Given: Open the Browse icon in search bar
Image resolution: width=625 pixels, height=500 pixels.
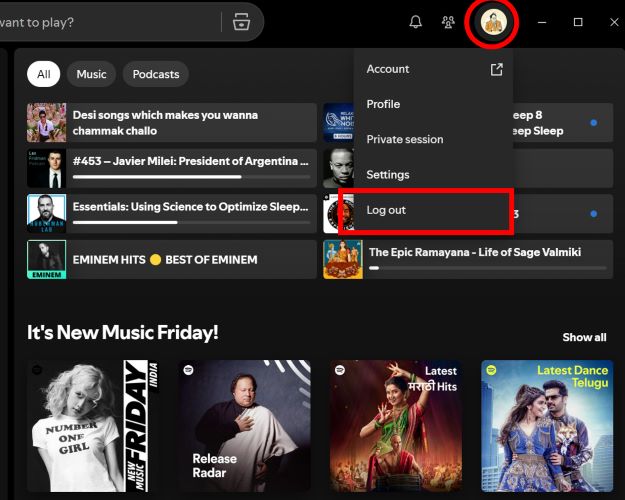Looking at the screenshot, I should tap(241, 22).
